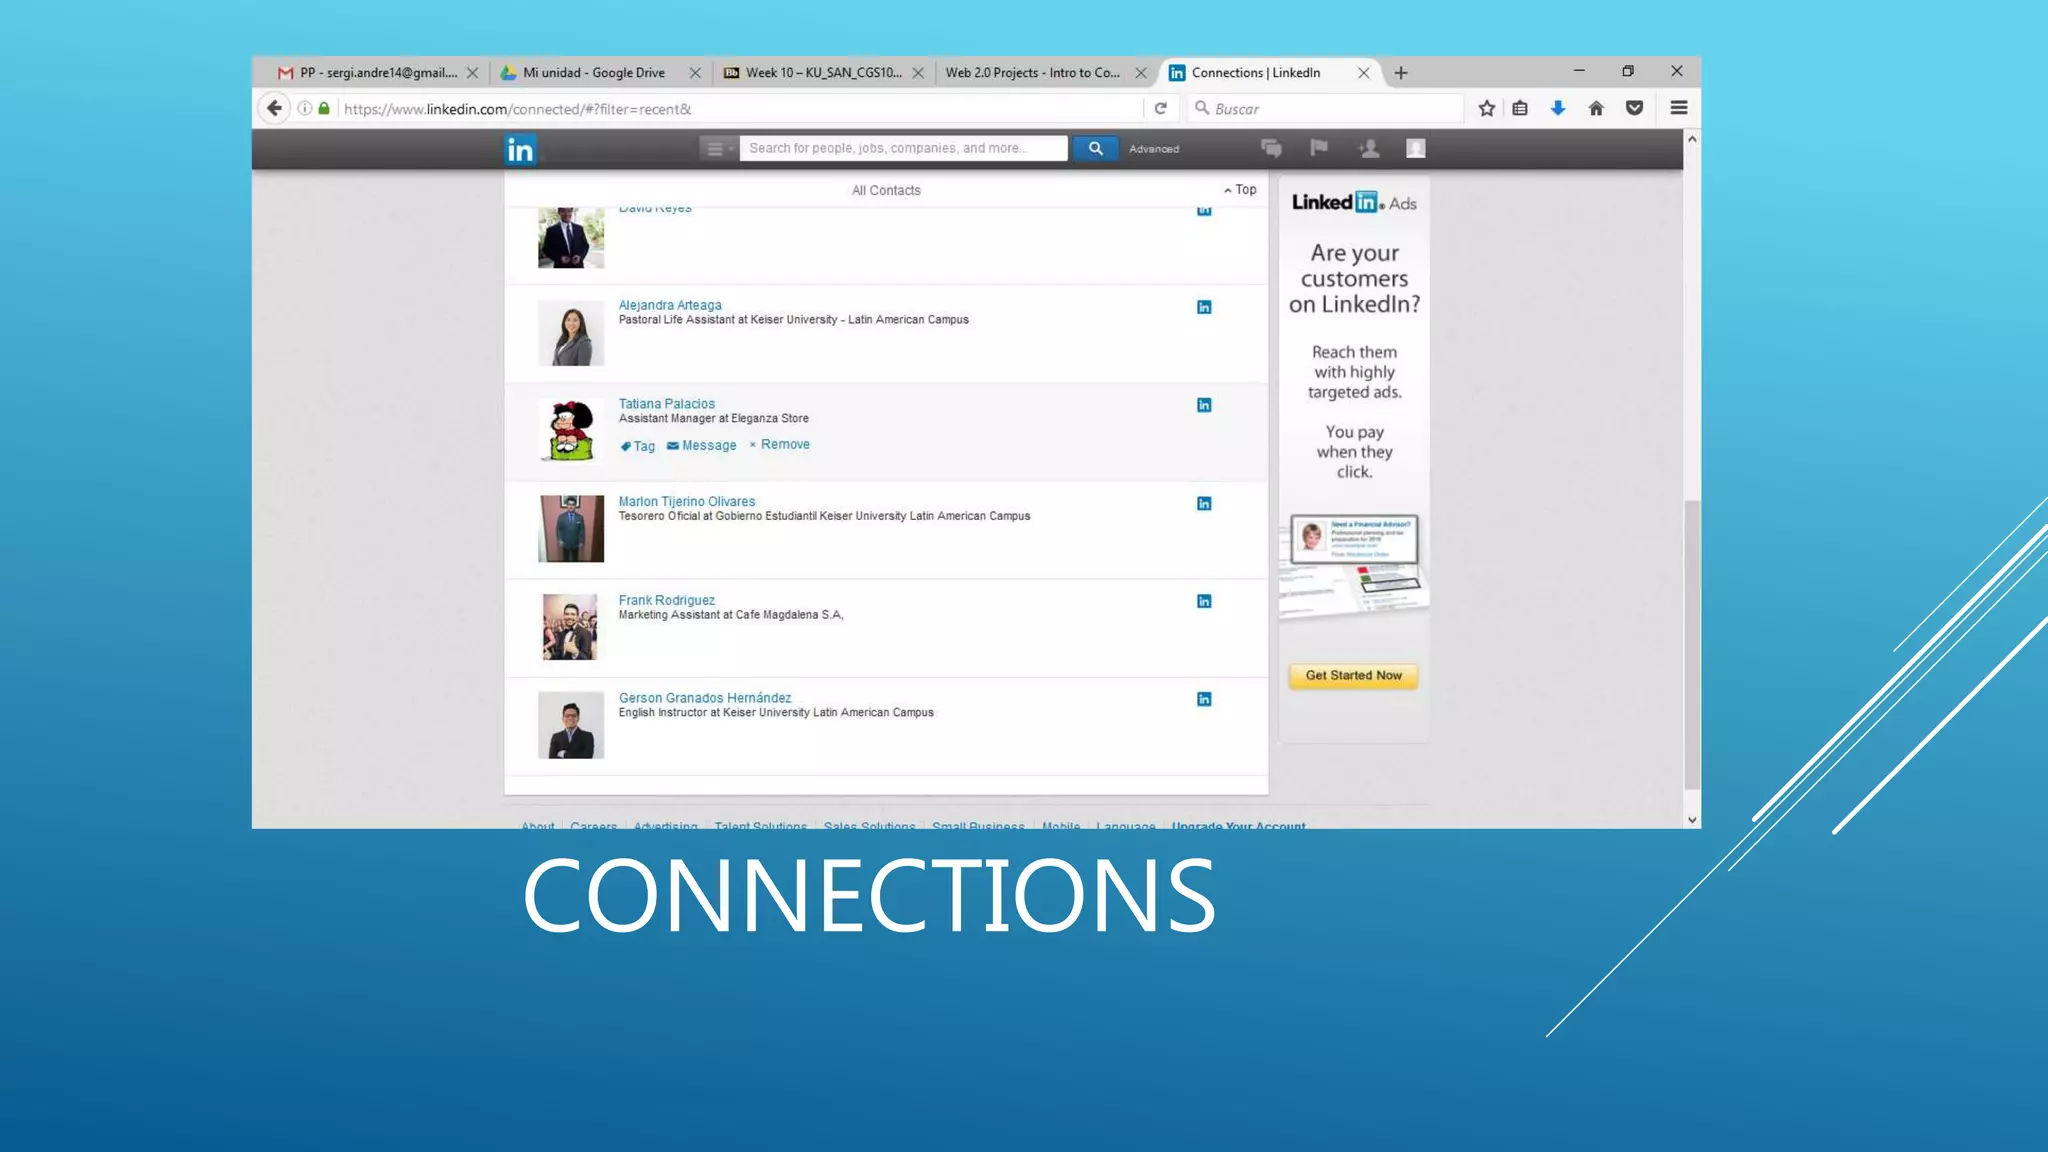Click the LinkedIn search input field
2048x1152 pixels.
pos(903,148)
